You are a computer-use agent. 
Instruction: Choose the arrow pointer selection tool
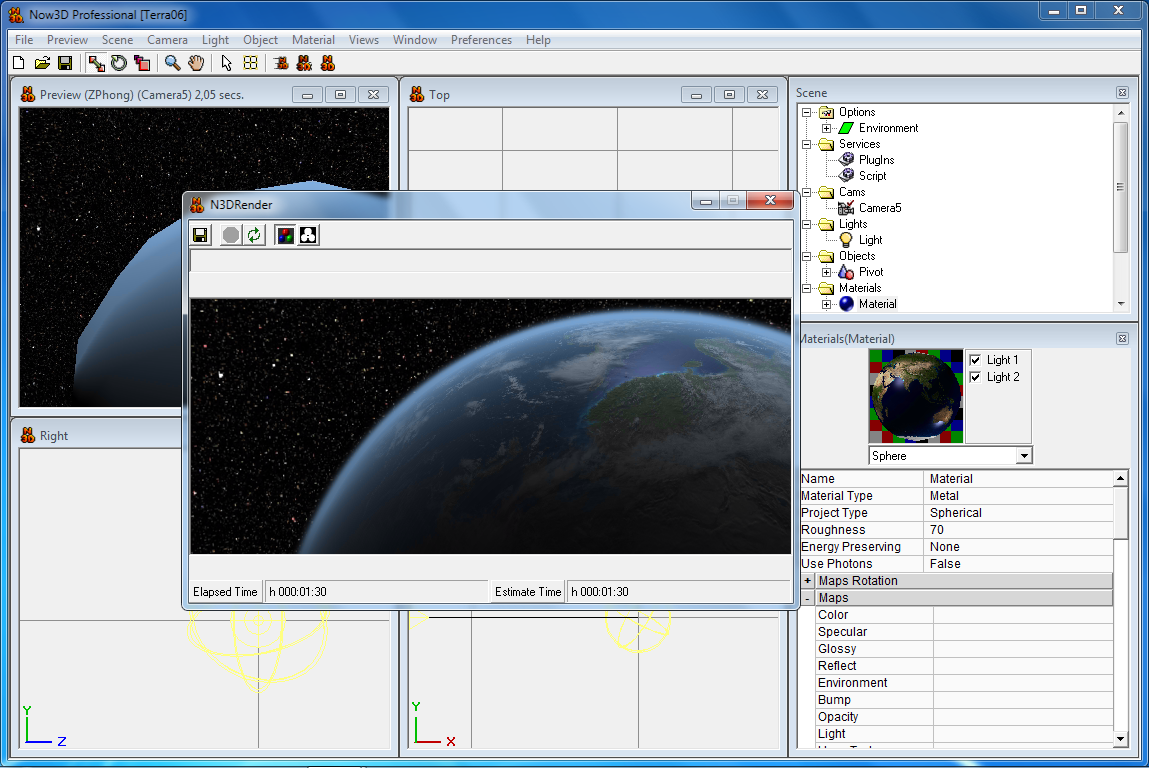pyautogui.click(x=226, y=63)
